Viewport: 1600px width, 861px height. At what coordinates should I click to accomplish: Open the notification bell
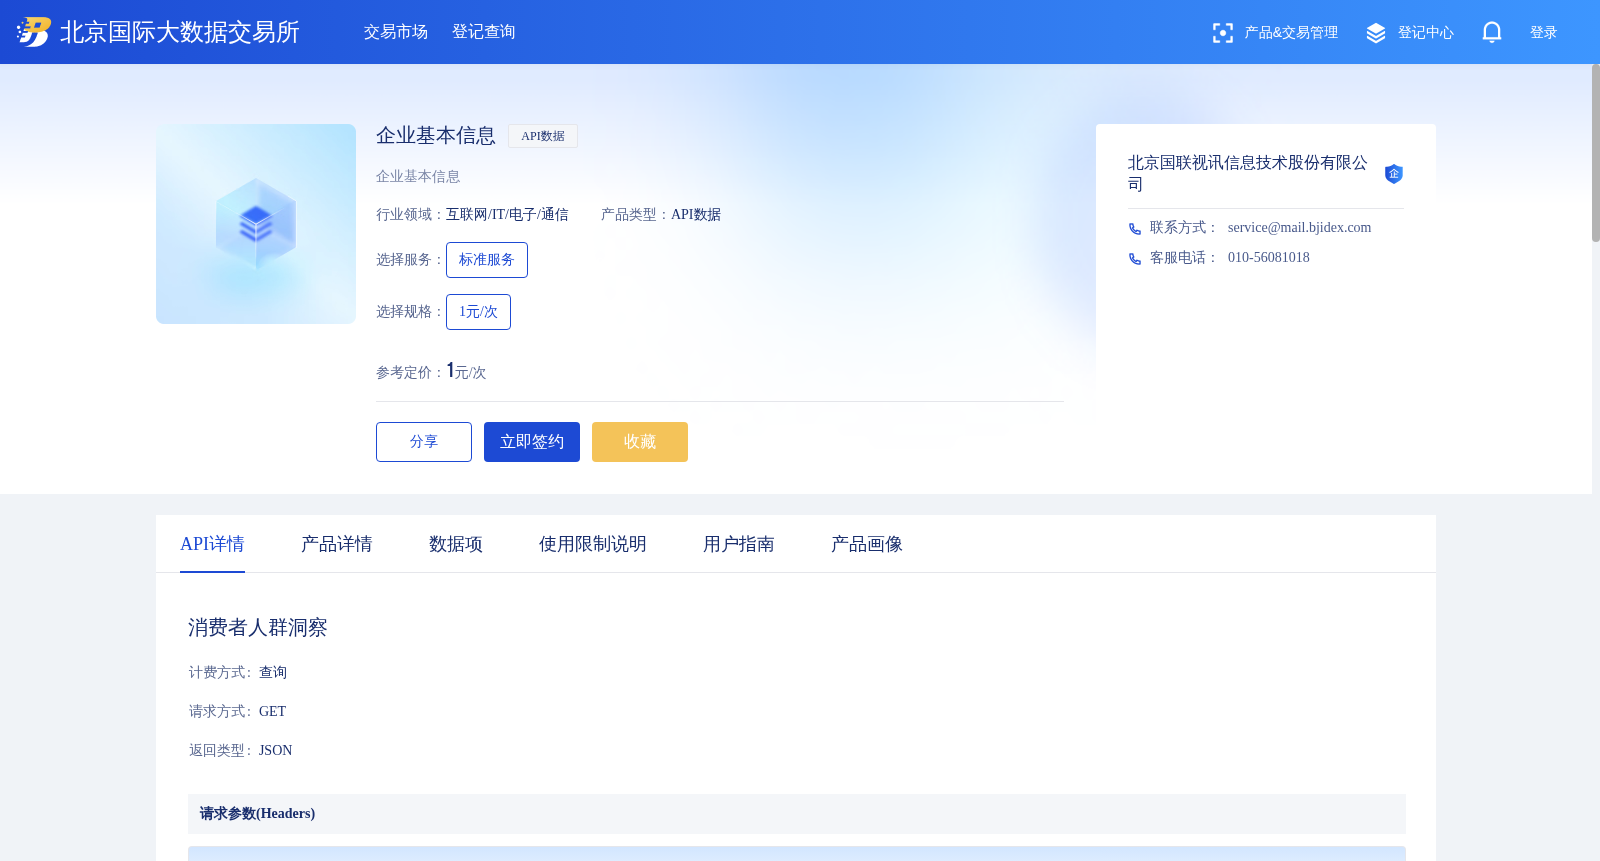click(x=1492, y=32)
